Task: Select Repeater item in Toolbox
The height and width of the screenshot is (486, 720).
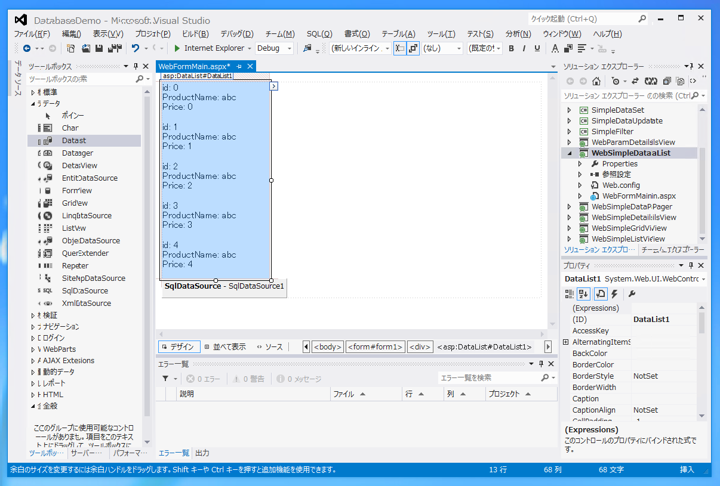Action: click(x=84, y=266)
